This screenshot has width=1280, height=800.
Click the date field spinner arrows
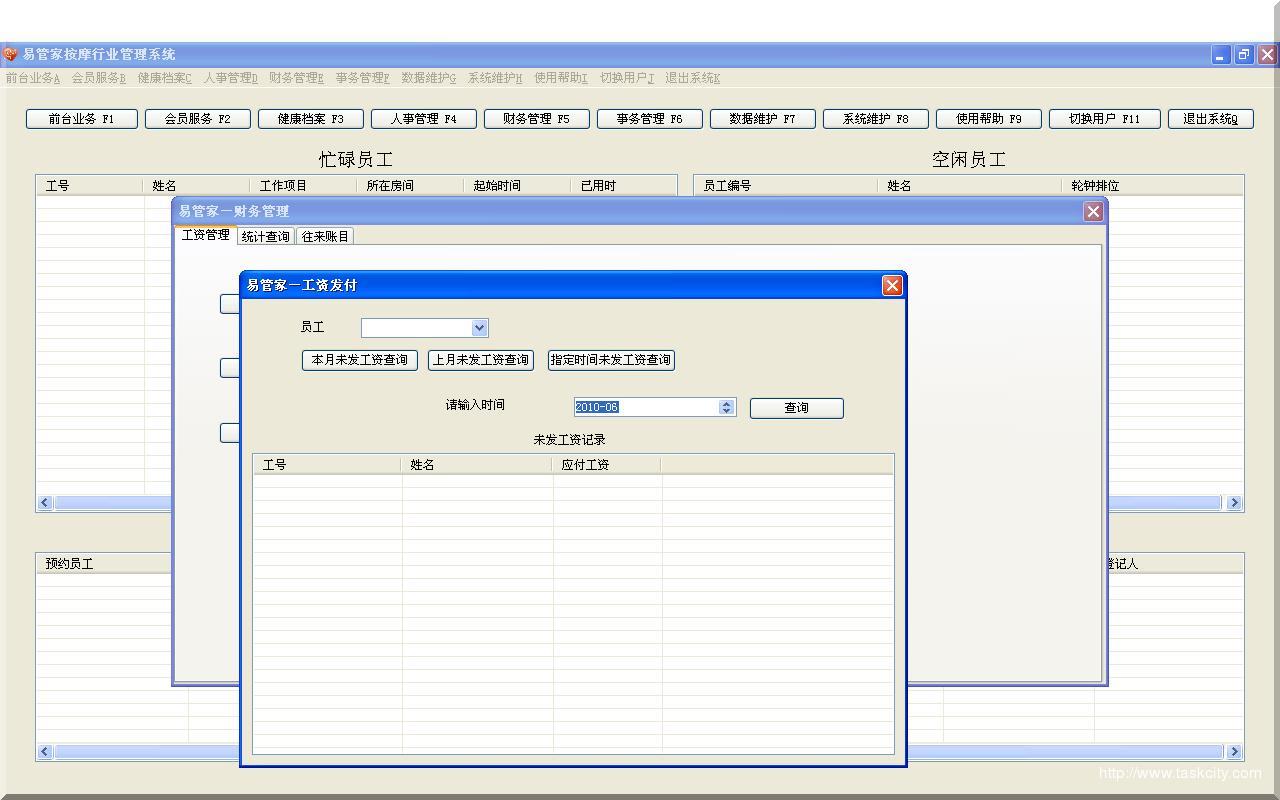coord(727,407)
